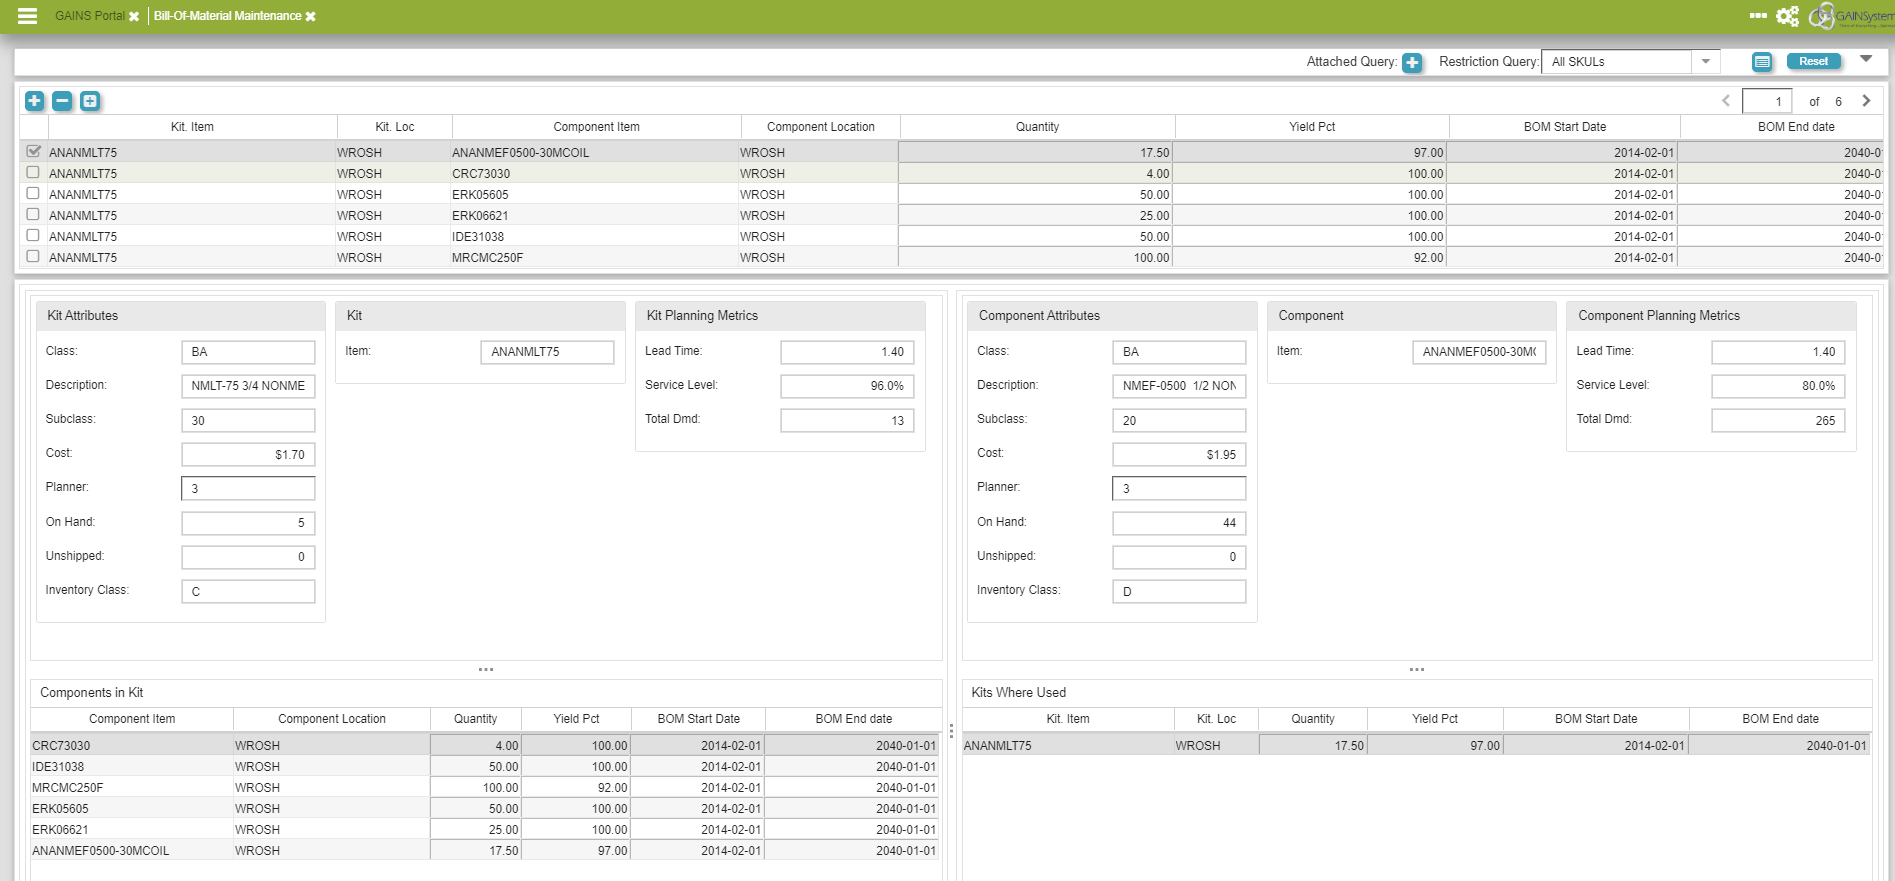Check the CRC73030 row checkbox

pyautogui.click(x=33, y=172)
